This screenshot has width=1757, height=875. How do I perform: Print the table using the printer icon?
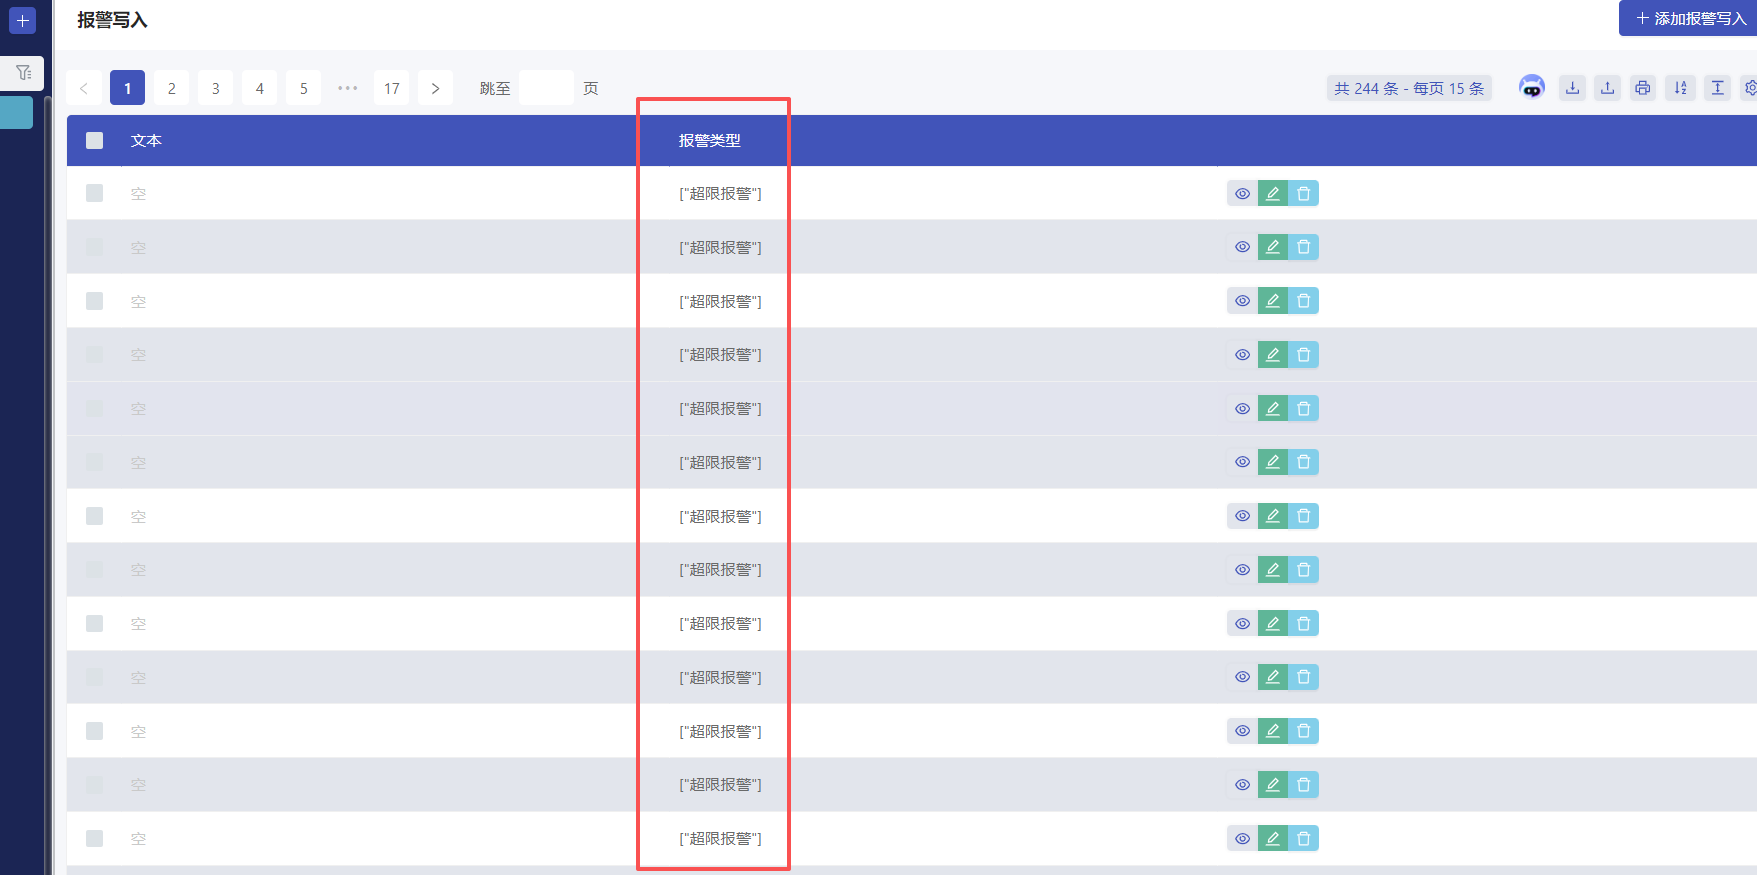(1642, 88)
